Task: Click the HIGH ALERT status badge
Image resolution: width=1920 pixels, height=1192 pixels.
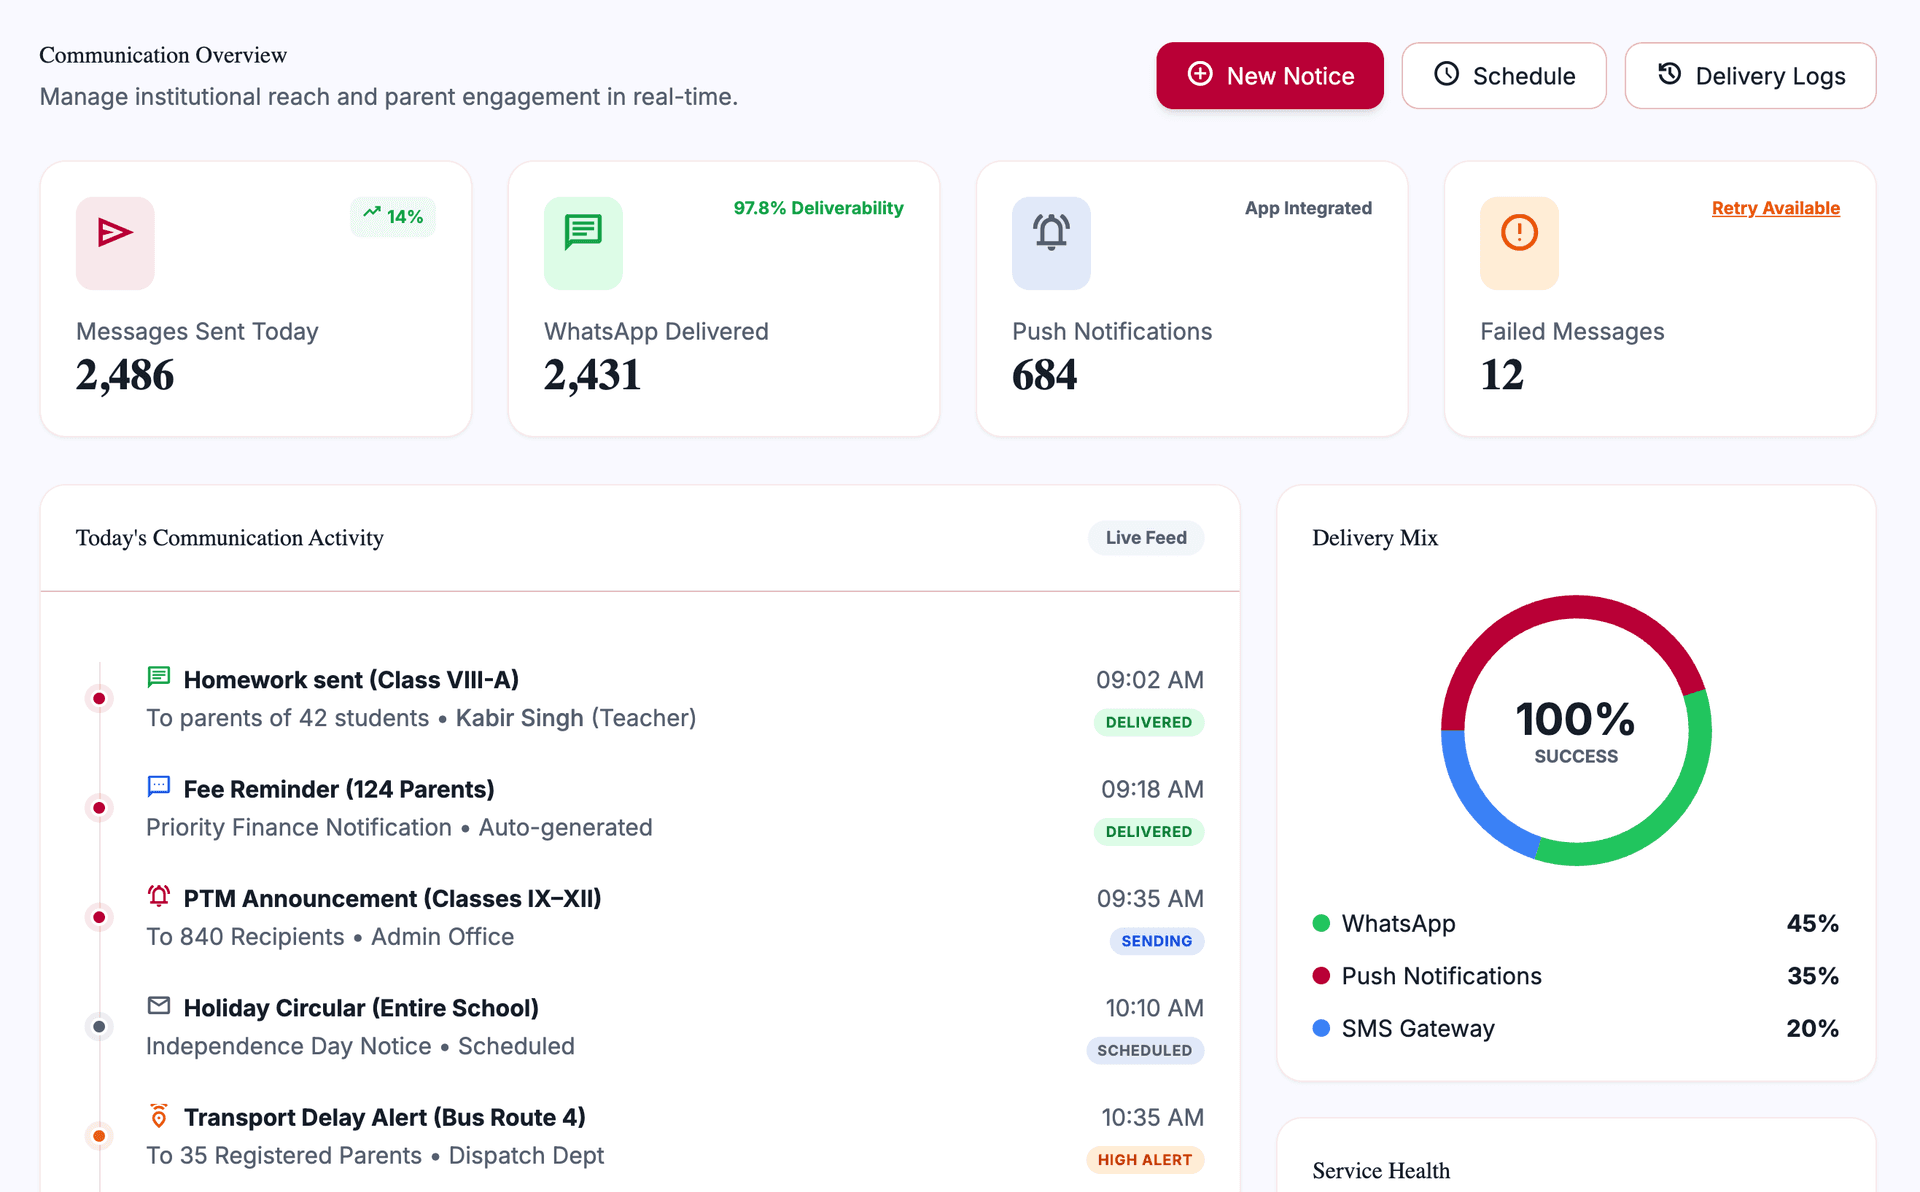Action: coord(1145,1160)
